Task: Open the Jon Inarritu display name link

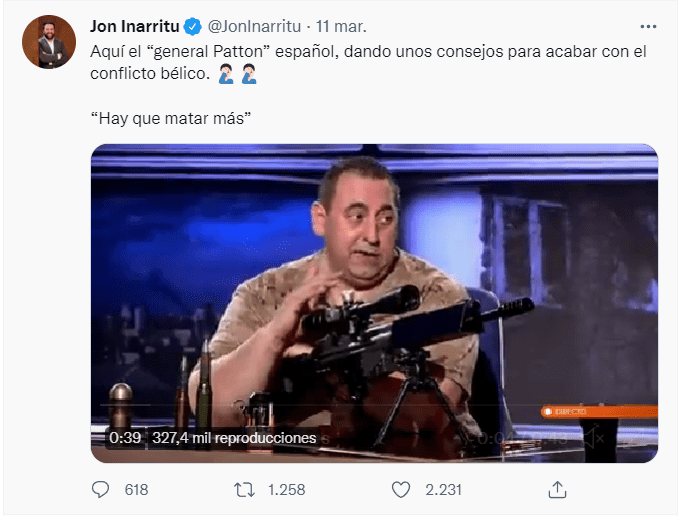Action: click(134, 27)
